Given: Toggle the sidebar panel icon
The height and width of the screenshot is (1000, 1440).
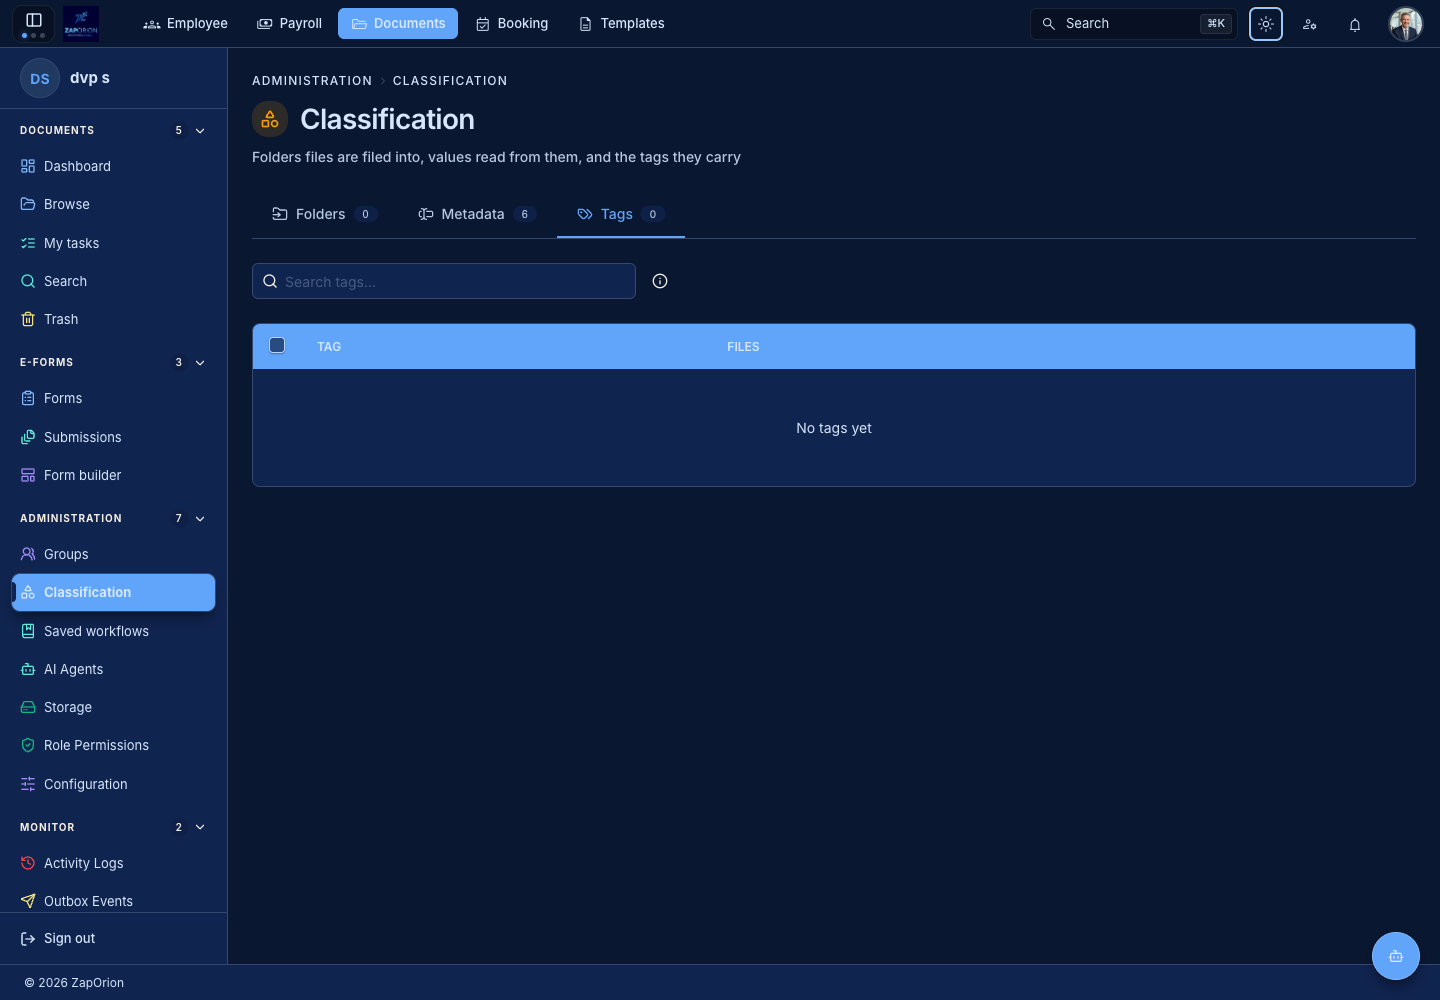Looking at the screenshot, I should 33,20.
